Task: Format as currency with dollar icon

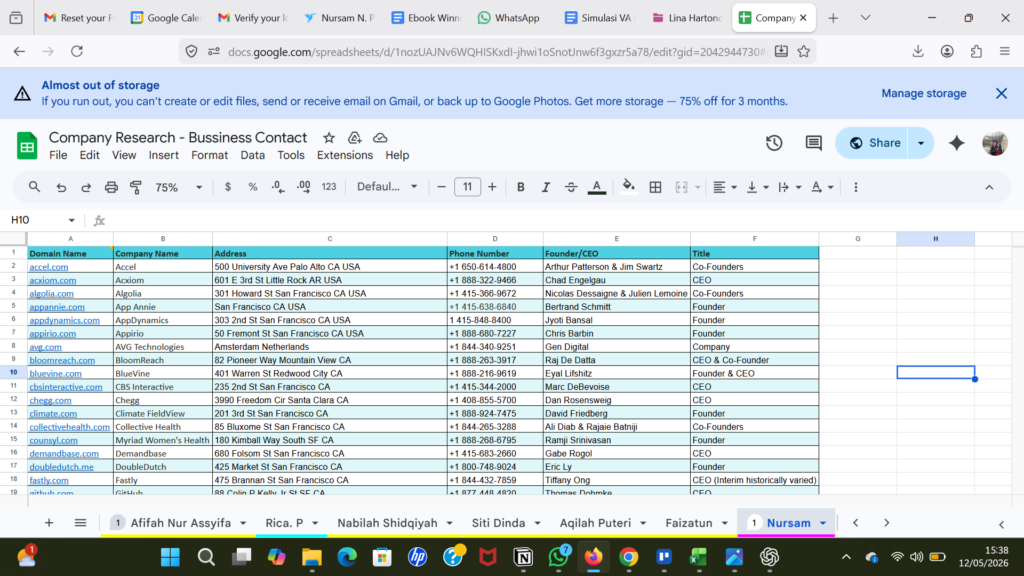Action: pos(227,187)
